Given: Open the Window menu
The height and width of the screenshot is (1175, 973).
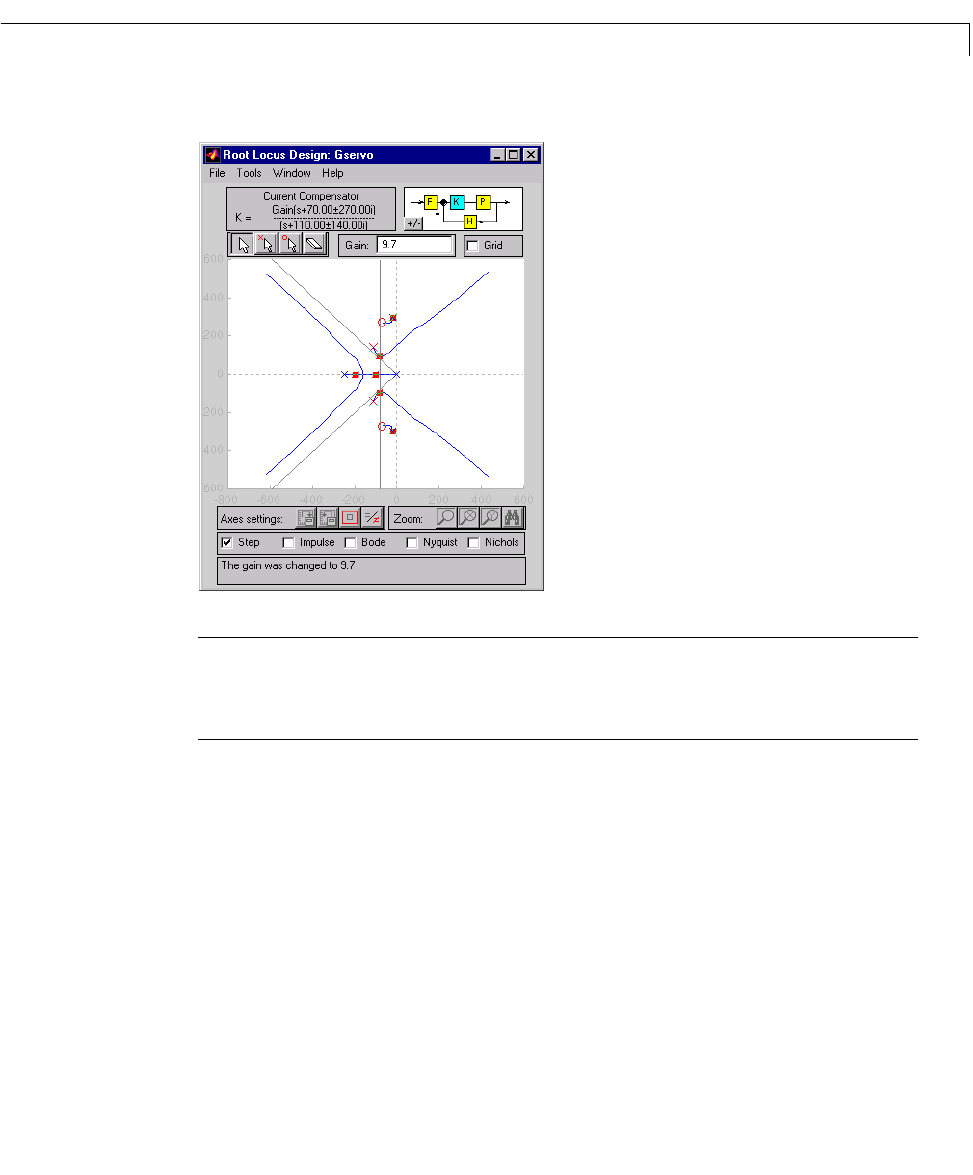Looking at the screenshot, I should (x=292, y=173).
